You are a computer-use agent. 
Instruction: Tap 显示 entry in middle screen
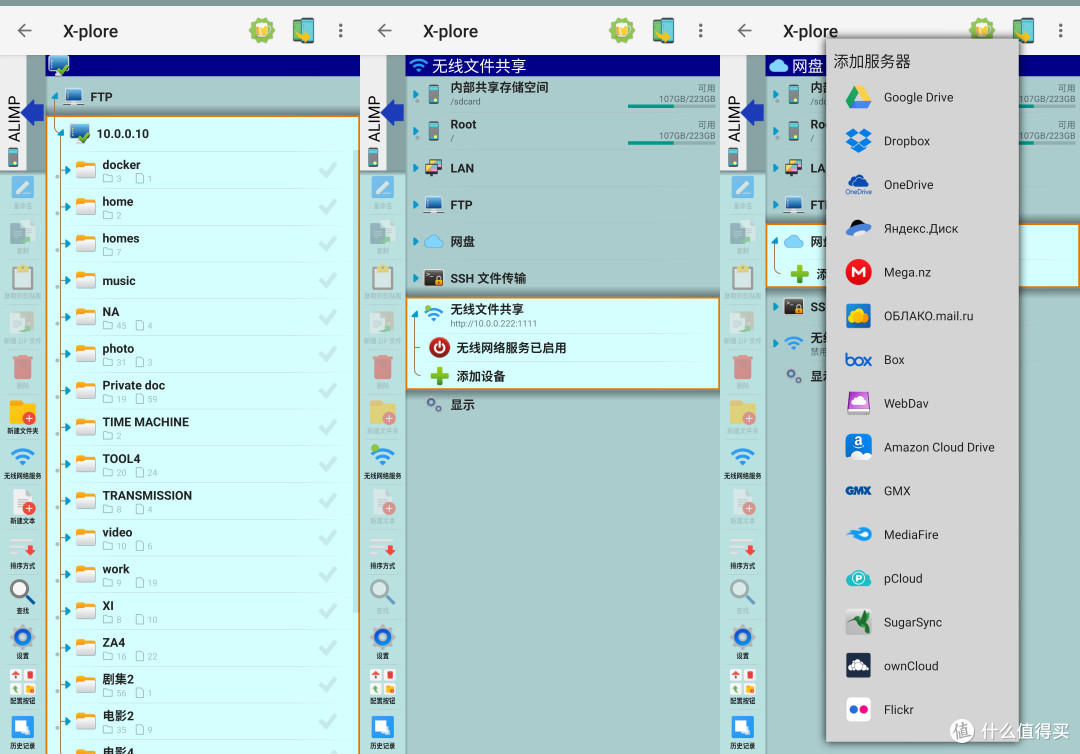(x=563, y=405)
